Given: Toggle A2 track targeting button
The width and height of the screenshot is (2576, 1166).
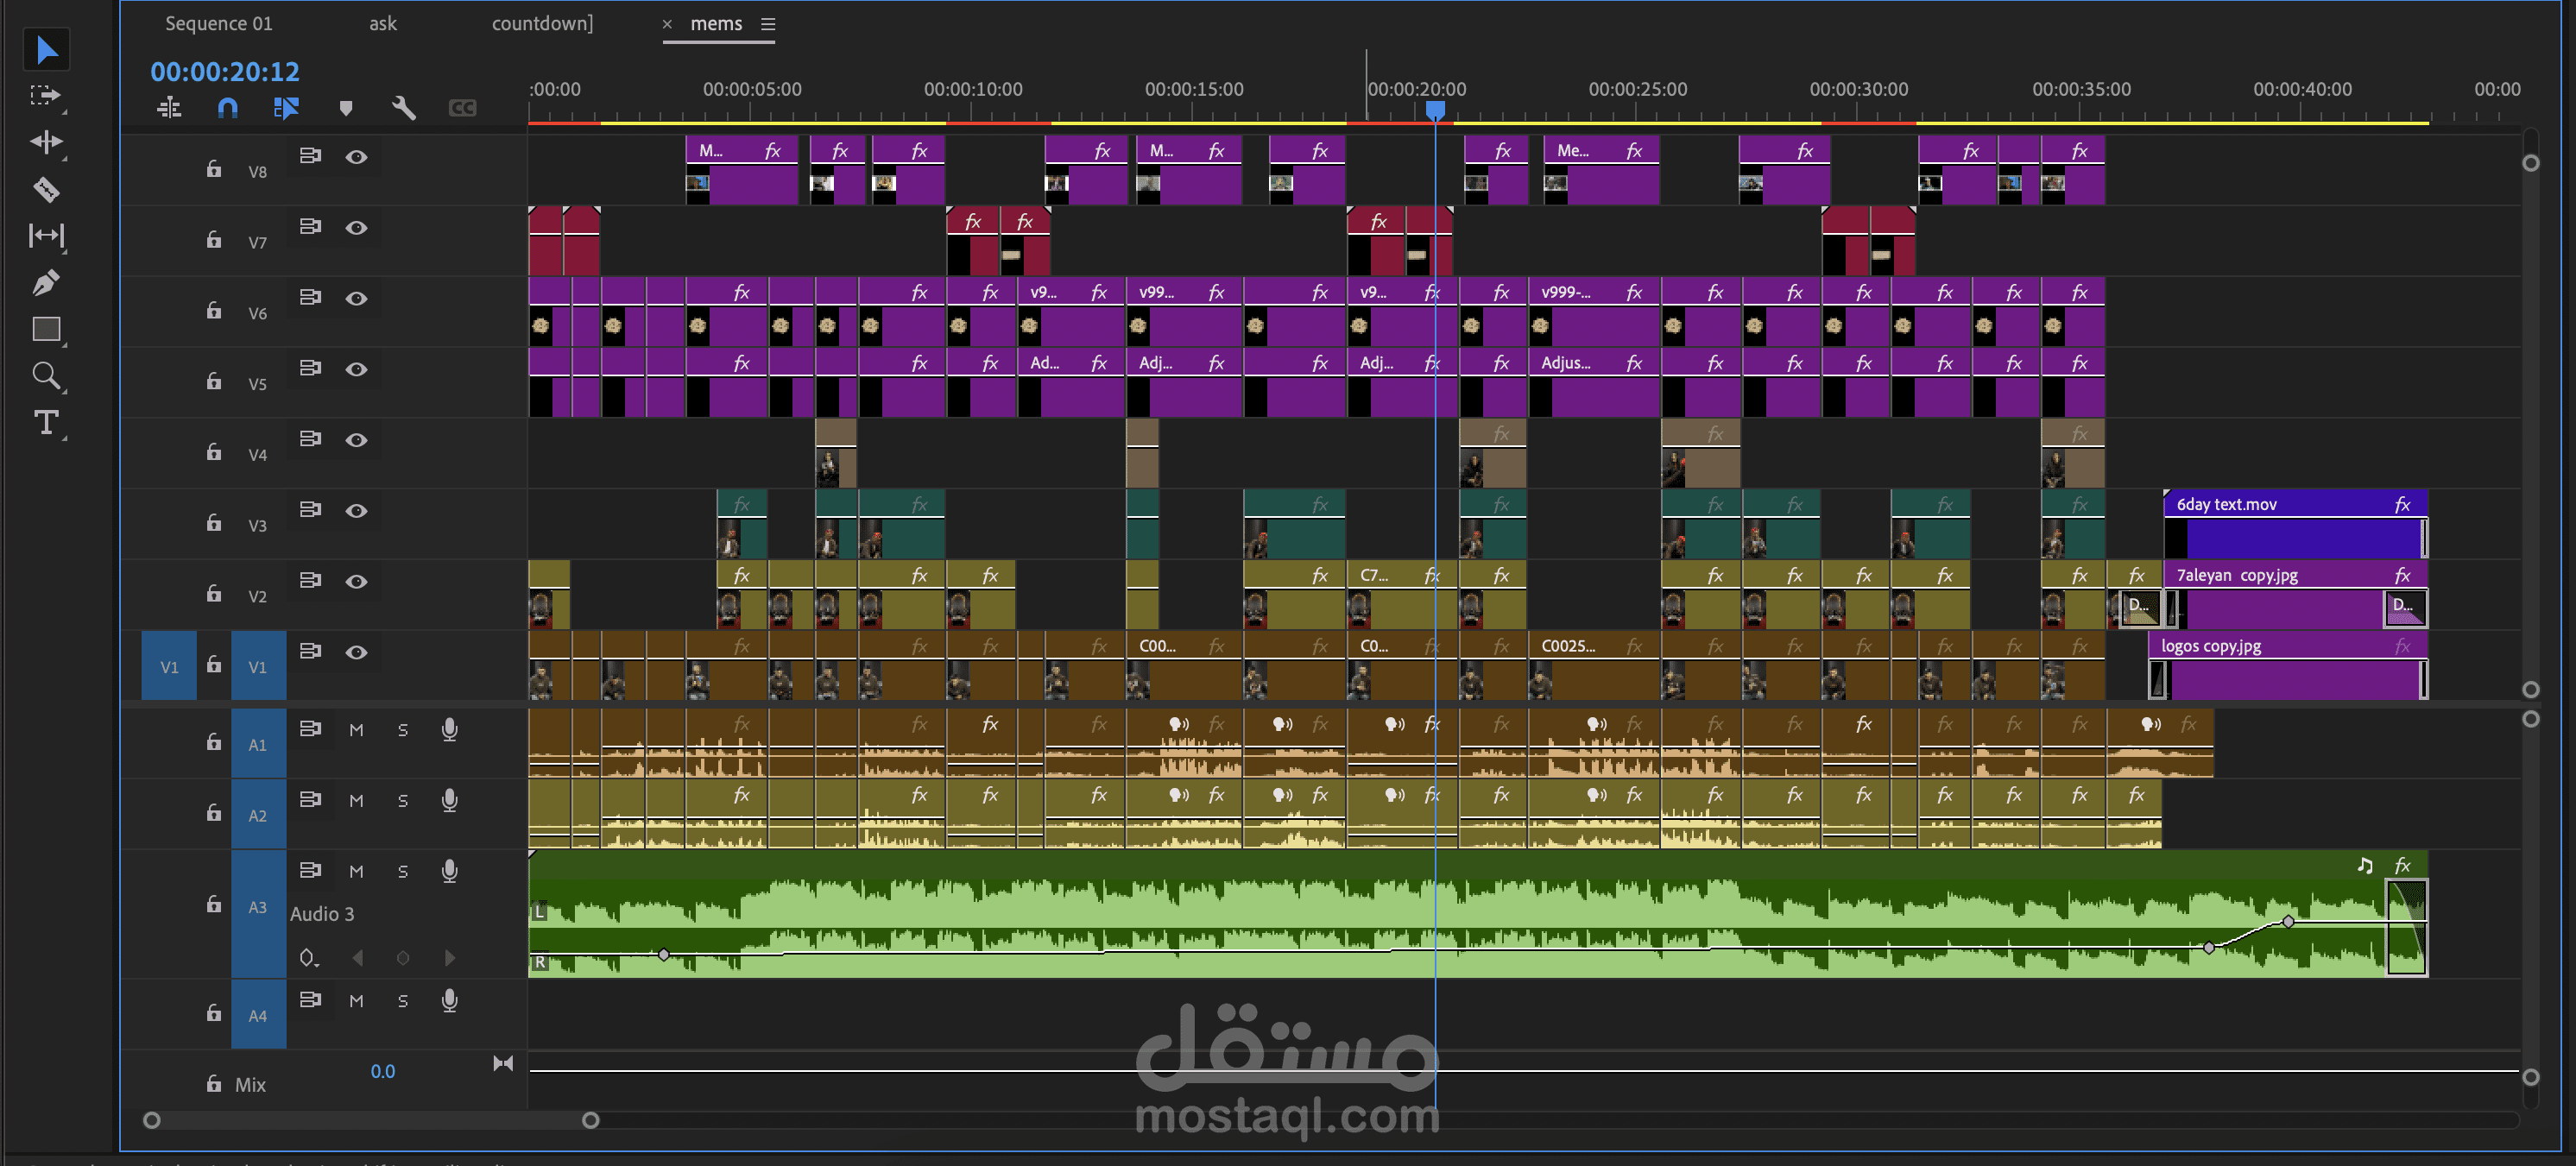Looking at the screenshot, I should pyautogui.click(x=258, y=815).
